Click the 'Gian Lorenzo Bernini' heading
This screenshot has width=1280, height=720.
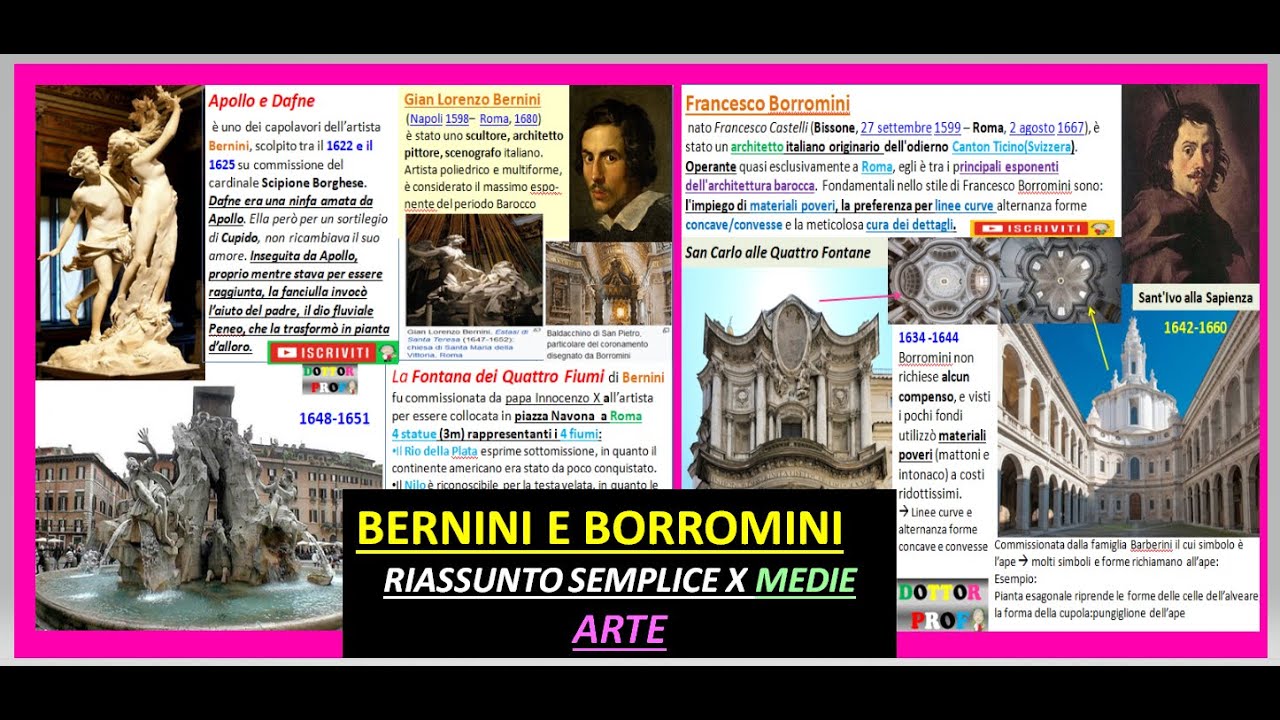(x=472, y=99)
